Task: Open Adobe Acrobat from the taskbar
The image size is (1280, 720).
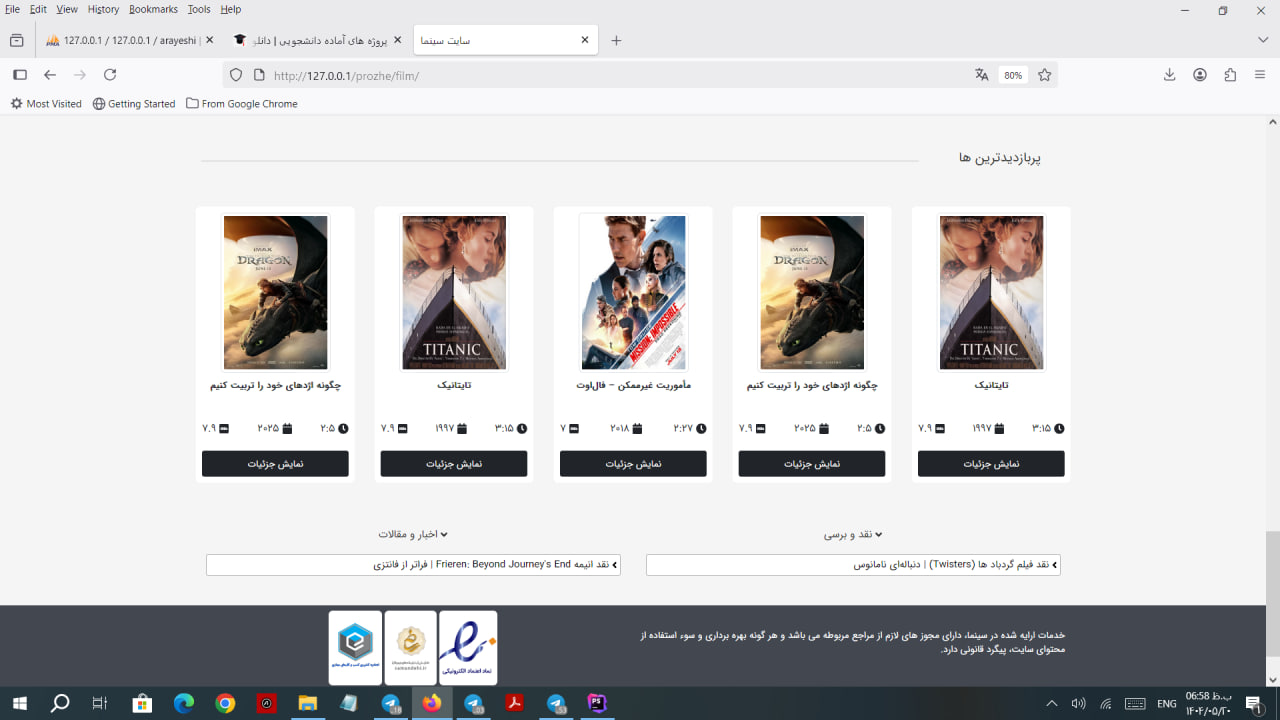Action: pos(514,704)
